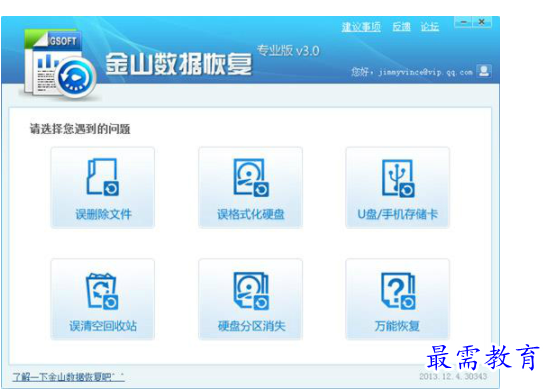
Task: Click the 2013.12.4.30343 build number
Action: coord(453,376)
